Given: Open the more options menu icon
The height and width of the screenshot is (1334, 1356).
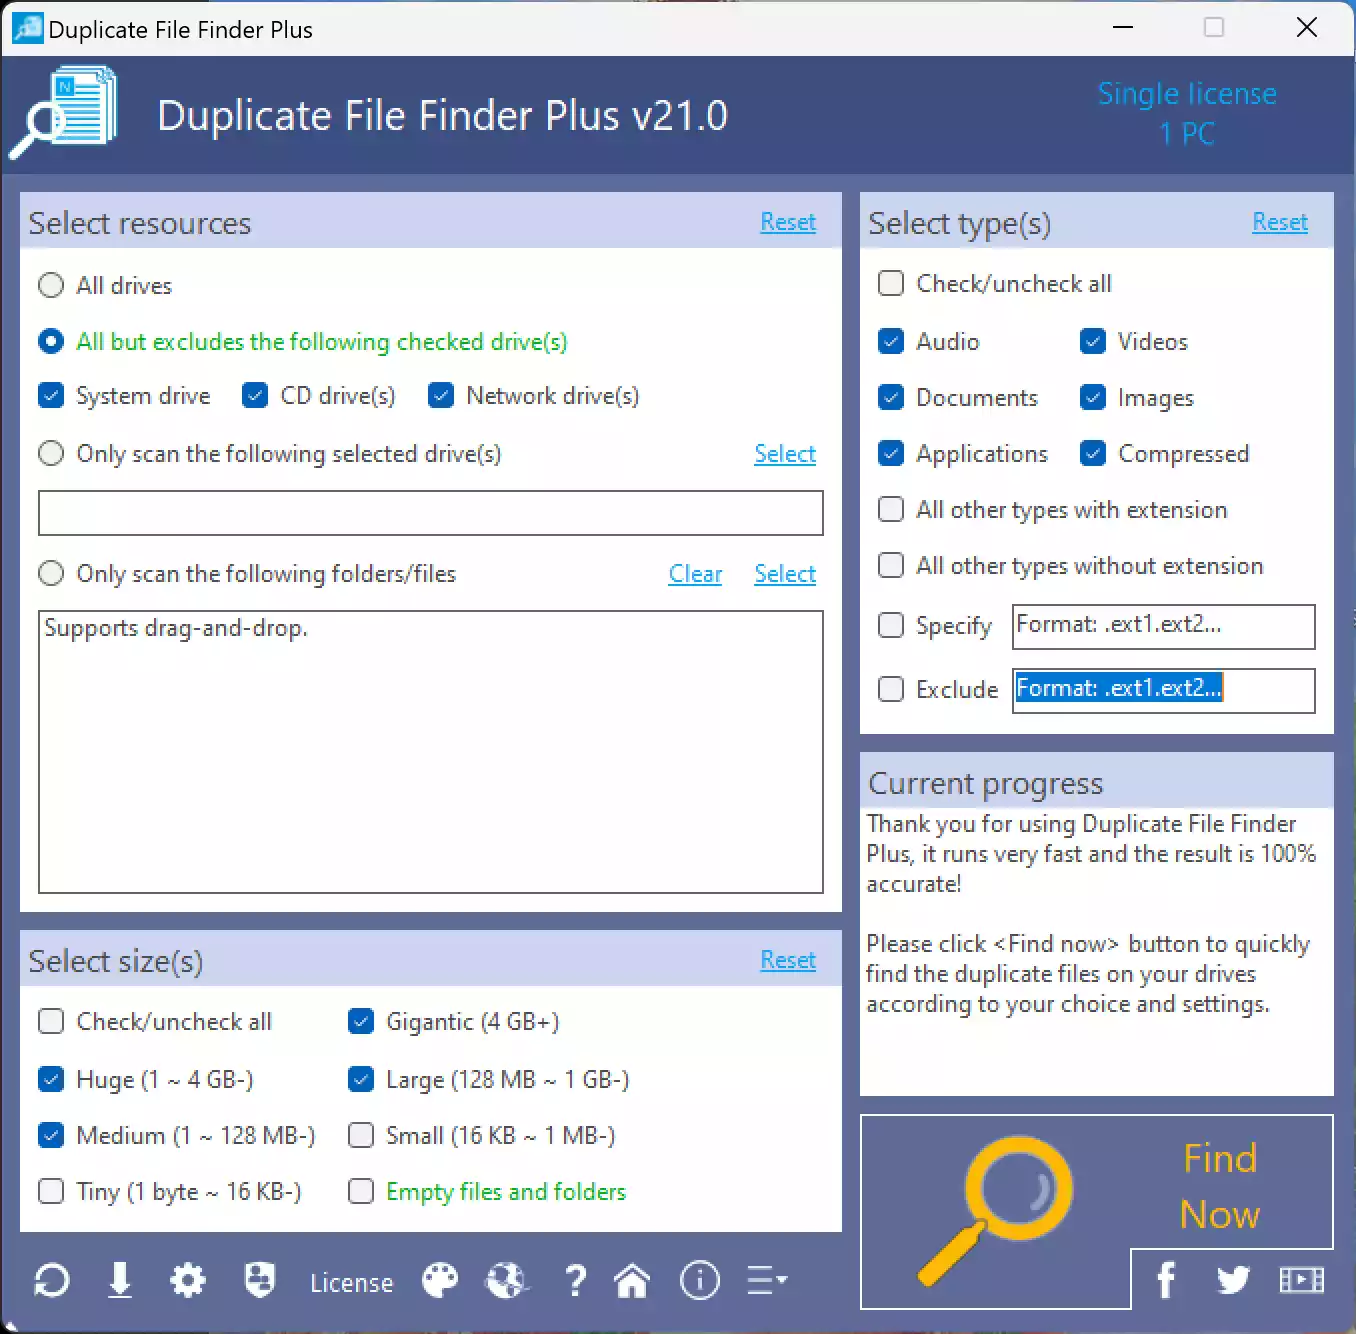Looking at the screenshot, I should pyautogui.click(x=767, y=1280).
